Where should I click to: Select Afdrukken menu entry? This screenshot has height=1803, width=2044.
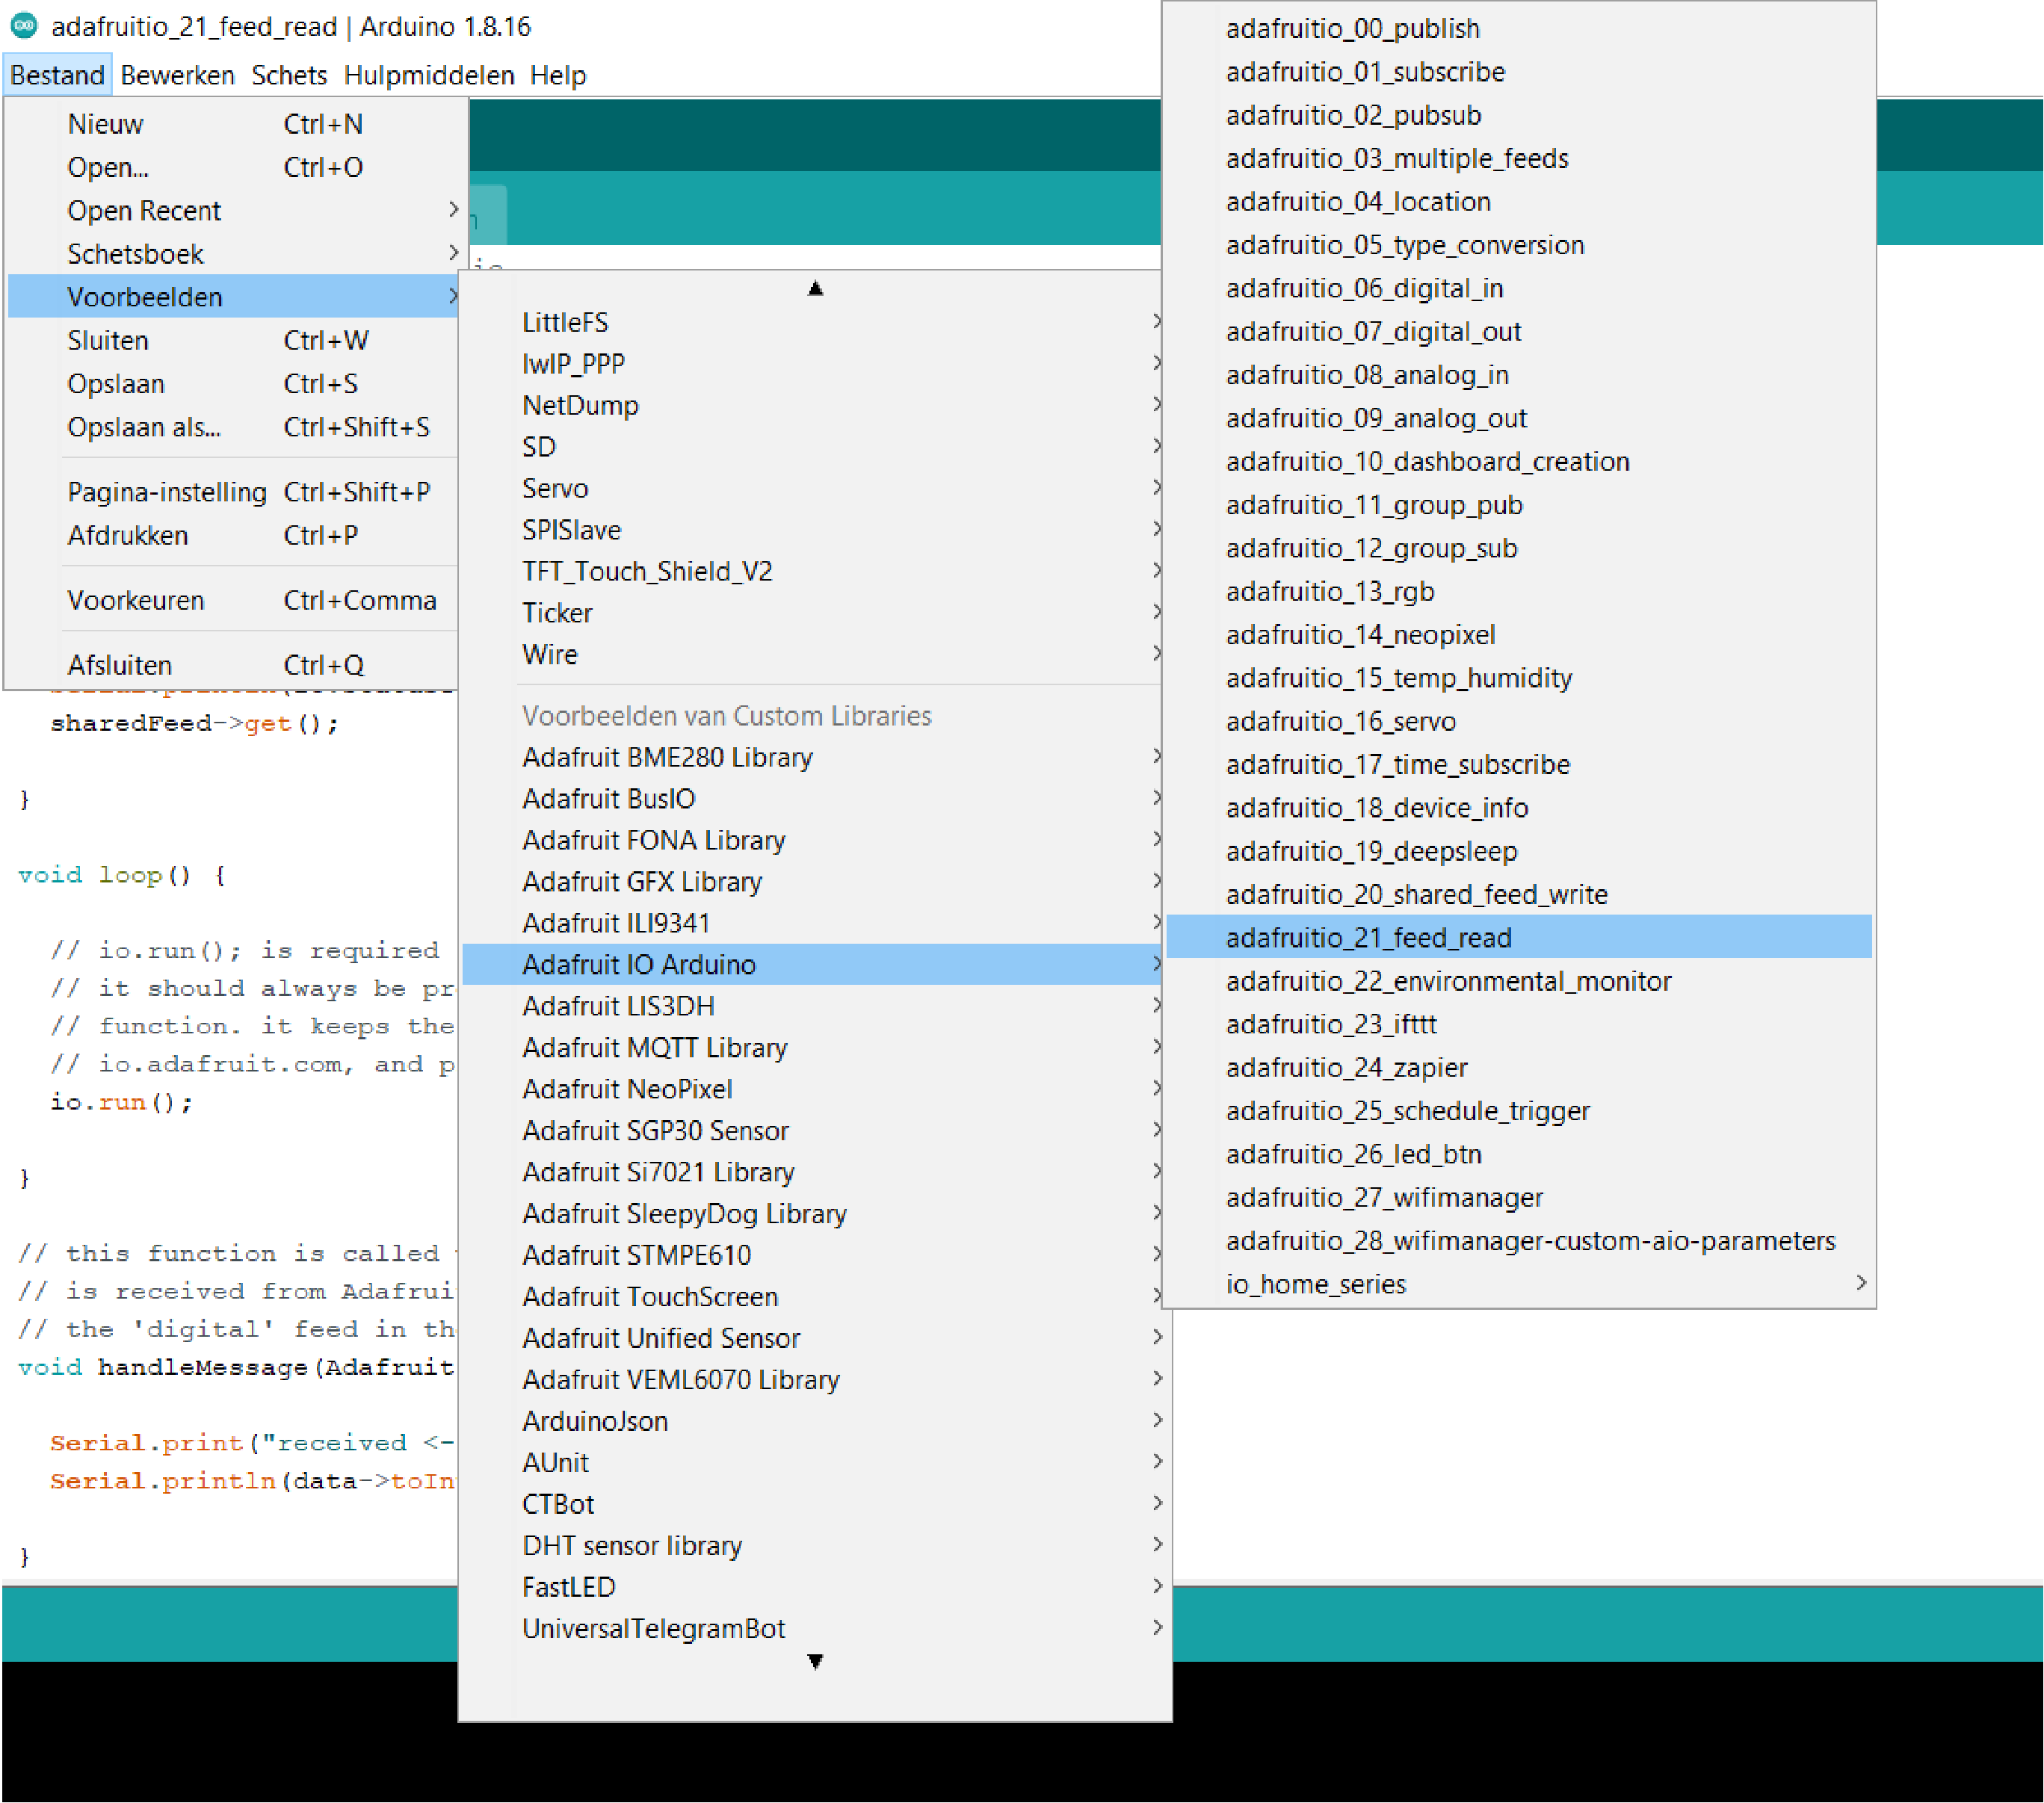(x=232, y=535)
